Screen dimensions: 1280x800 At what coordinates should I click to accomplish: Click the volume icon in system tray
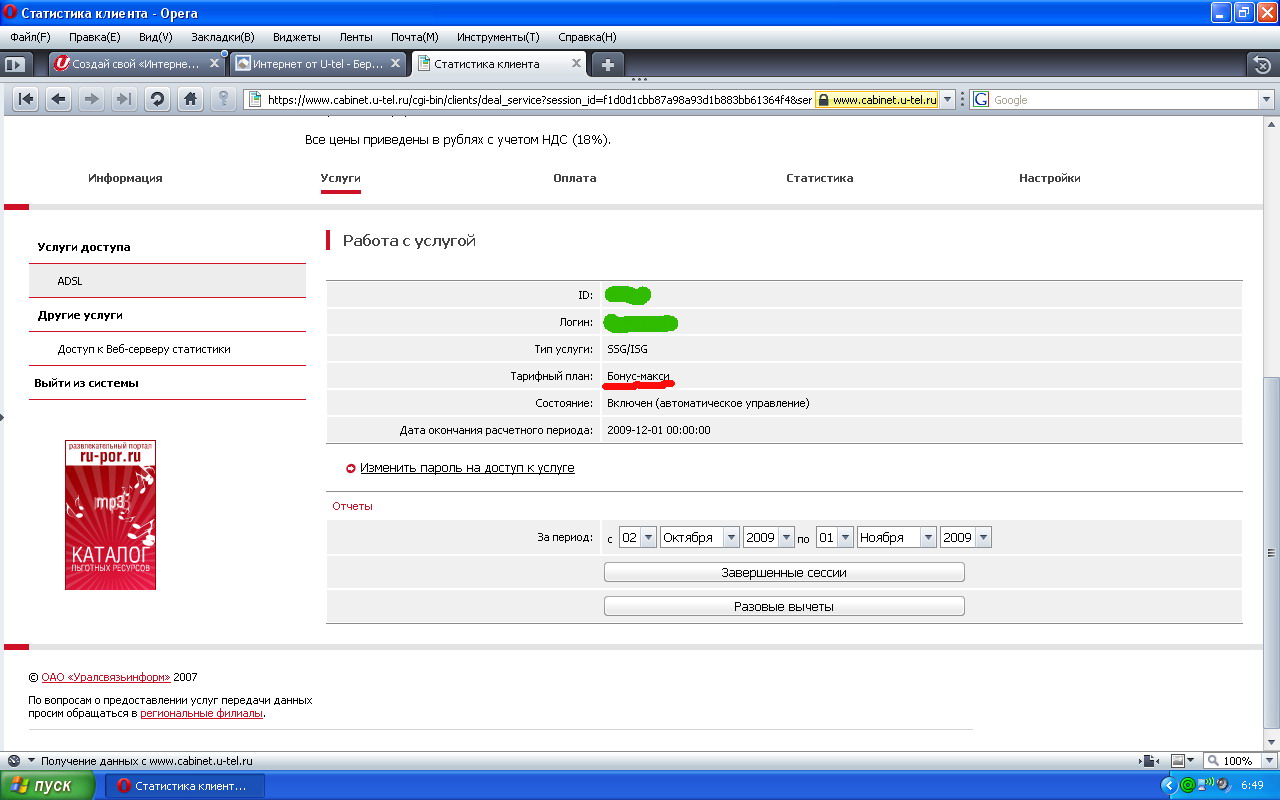(1207, 785)
